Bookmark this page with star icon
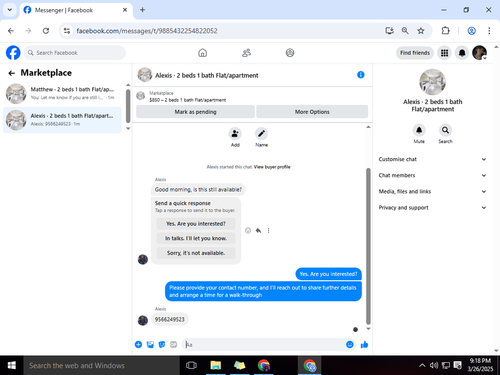The width and height of the screenshot is (500, 375). 421,31
